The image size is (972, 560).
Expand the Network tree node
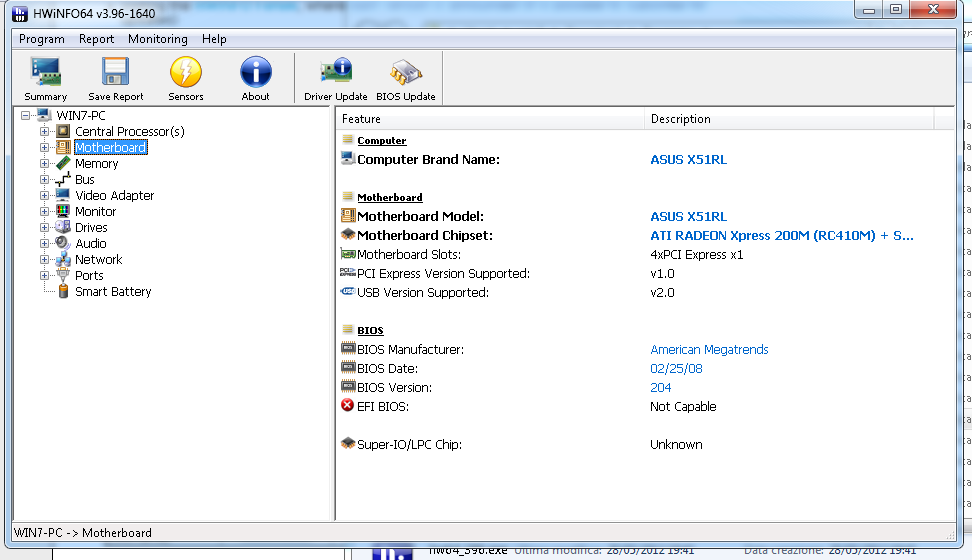click(x=44, y=259)
